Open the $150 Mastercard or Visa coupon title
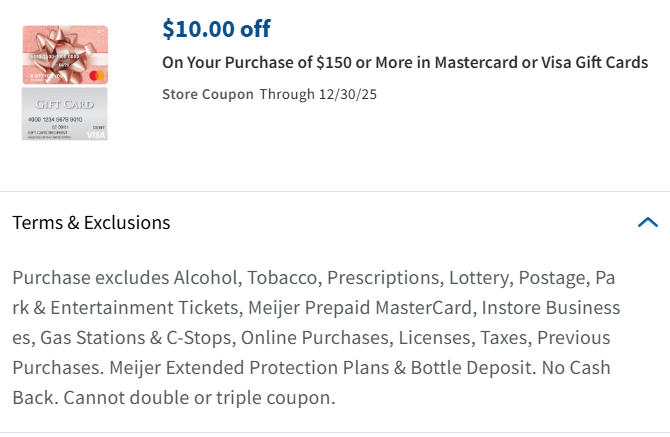Viewport: 670px width, 437px height. tap(405, 63)
